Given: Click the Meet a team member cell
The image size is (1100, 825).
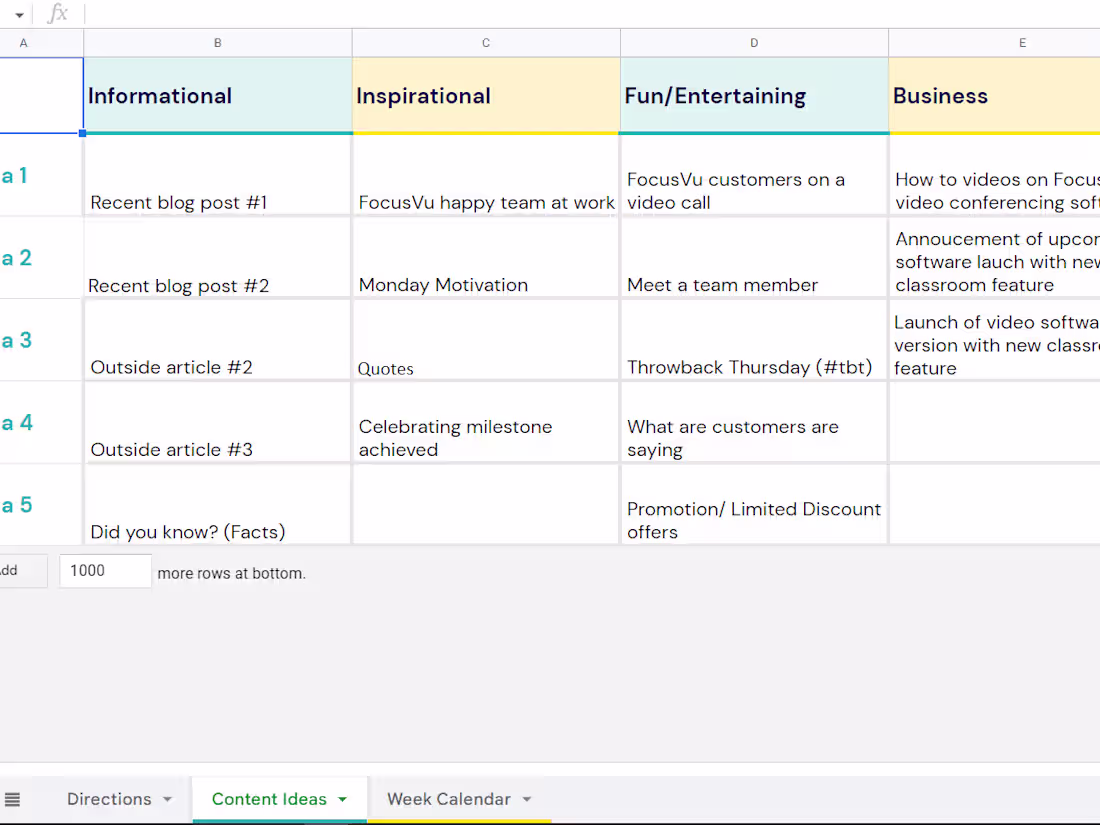Looking at the screenshot, I should [754, 257].
